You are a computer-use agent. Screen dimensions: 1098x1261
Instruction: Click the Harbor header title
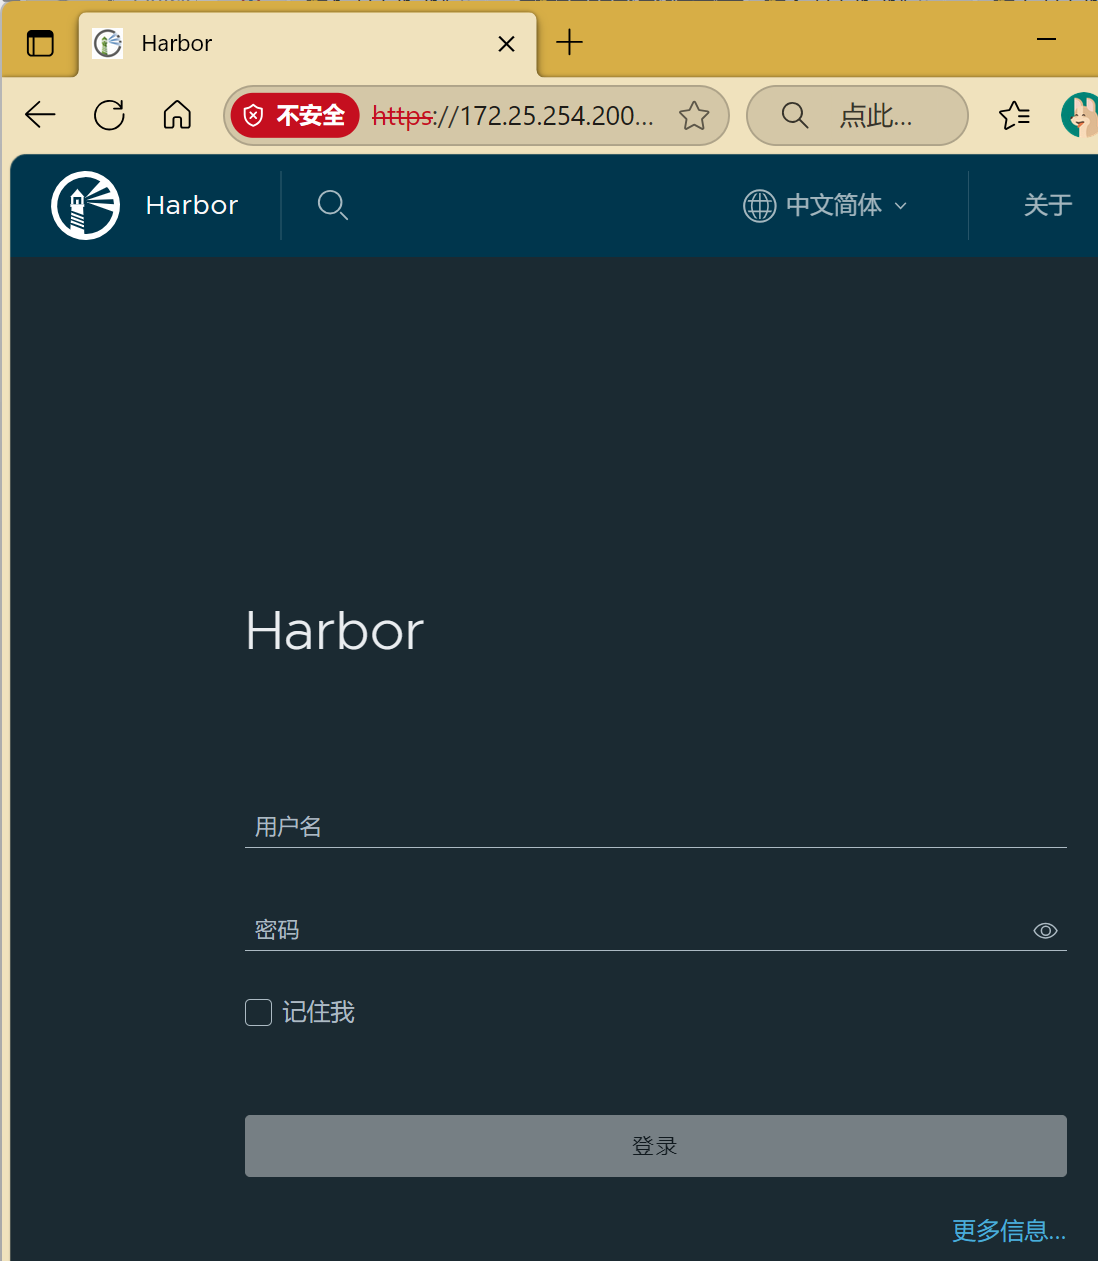pyautogui.click(x=192, y=205)
